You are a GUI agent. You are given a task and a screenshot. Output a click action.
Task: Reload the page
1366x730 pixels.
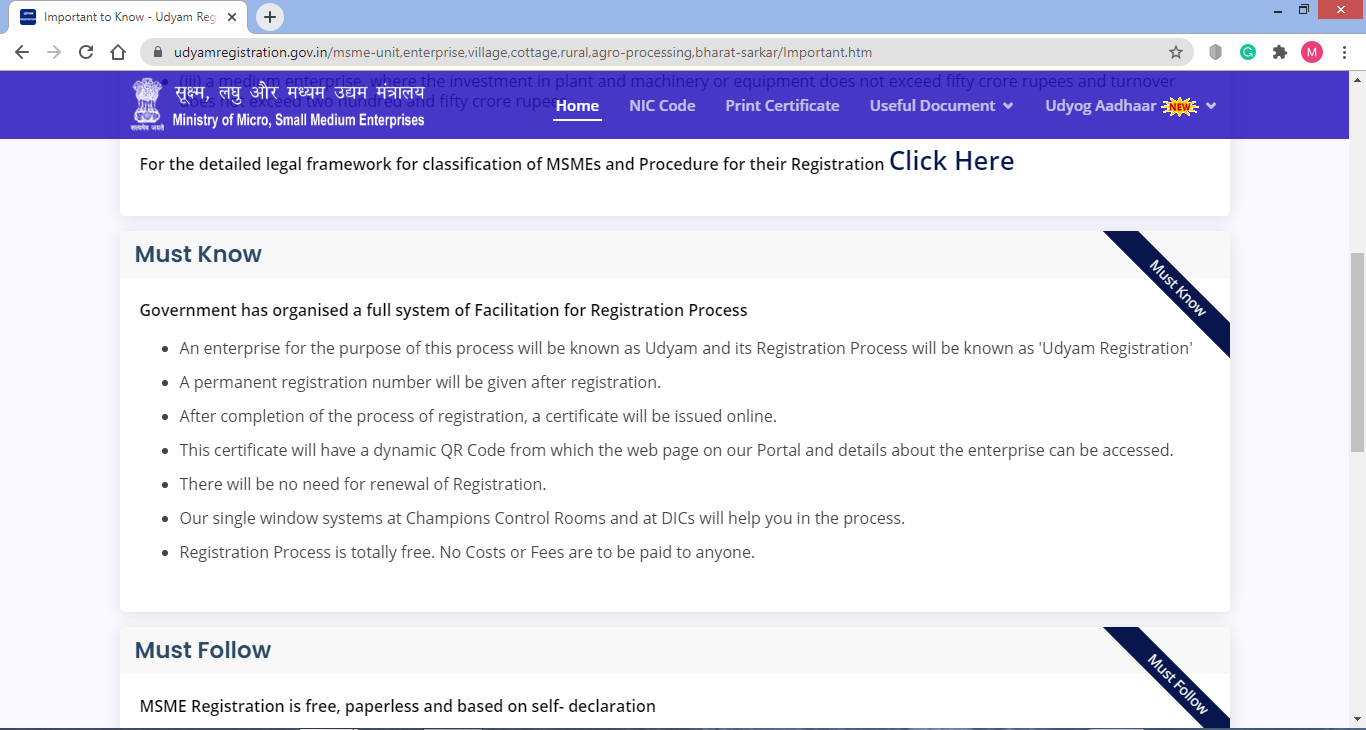[85, 51]
